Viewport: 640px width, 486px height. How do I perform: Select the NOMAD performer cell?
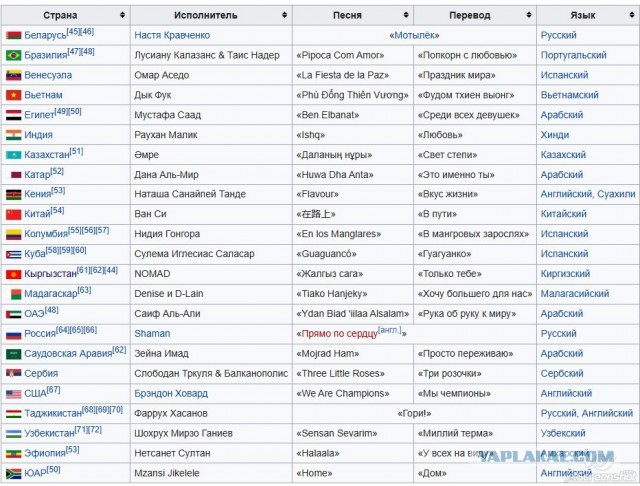pyautogui.click(x=211, y=274)
